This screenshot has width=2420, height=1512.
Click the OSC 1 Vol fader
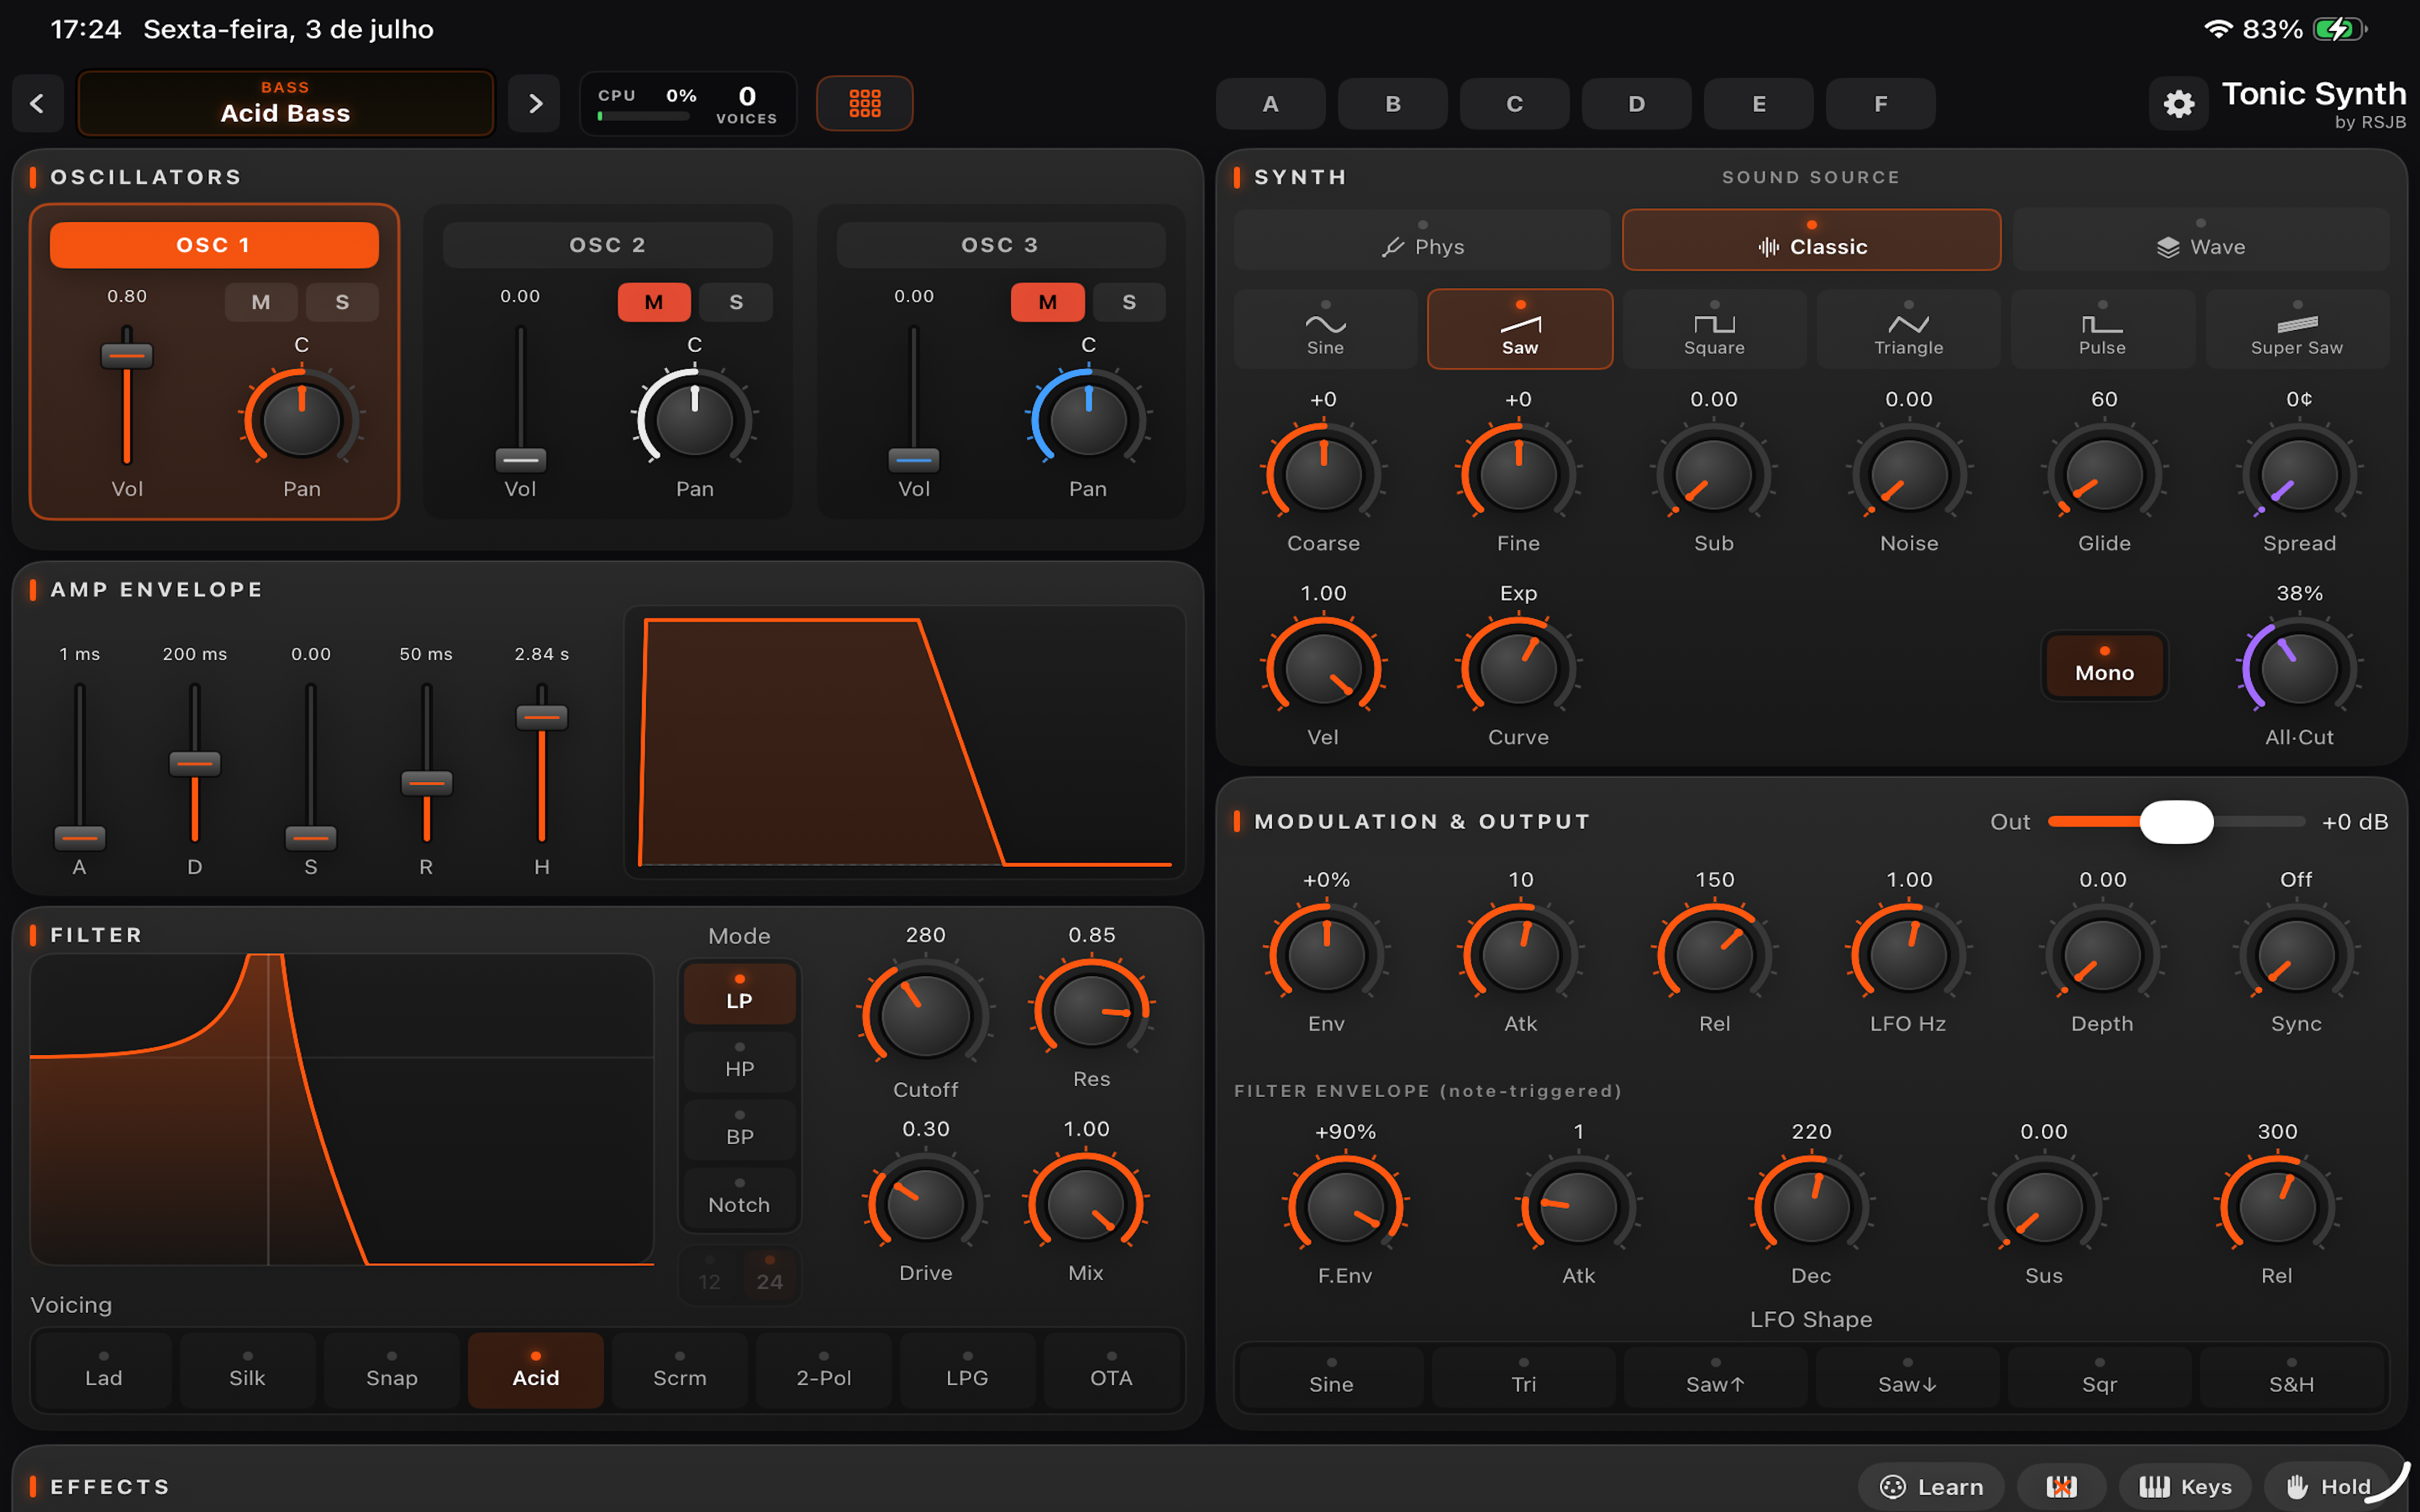coord(127,356)
